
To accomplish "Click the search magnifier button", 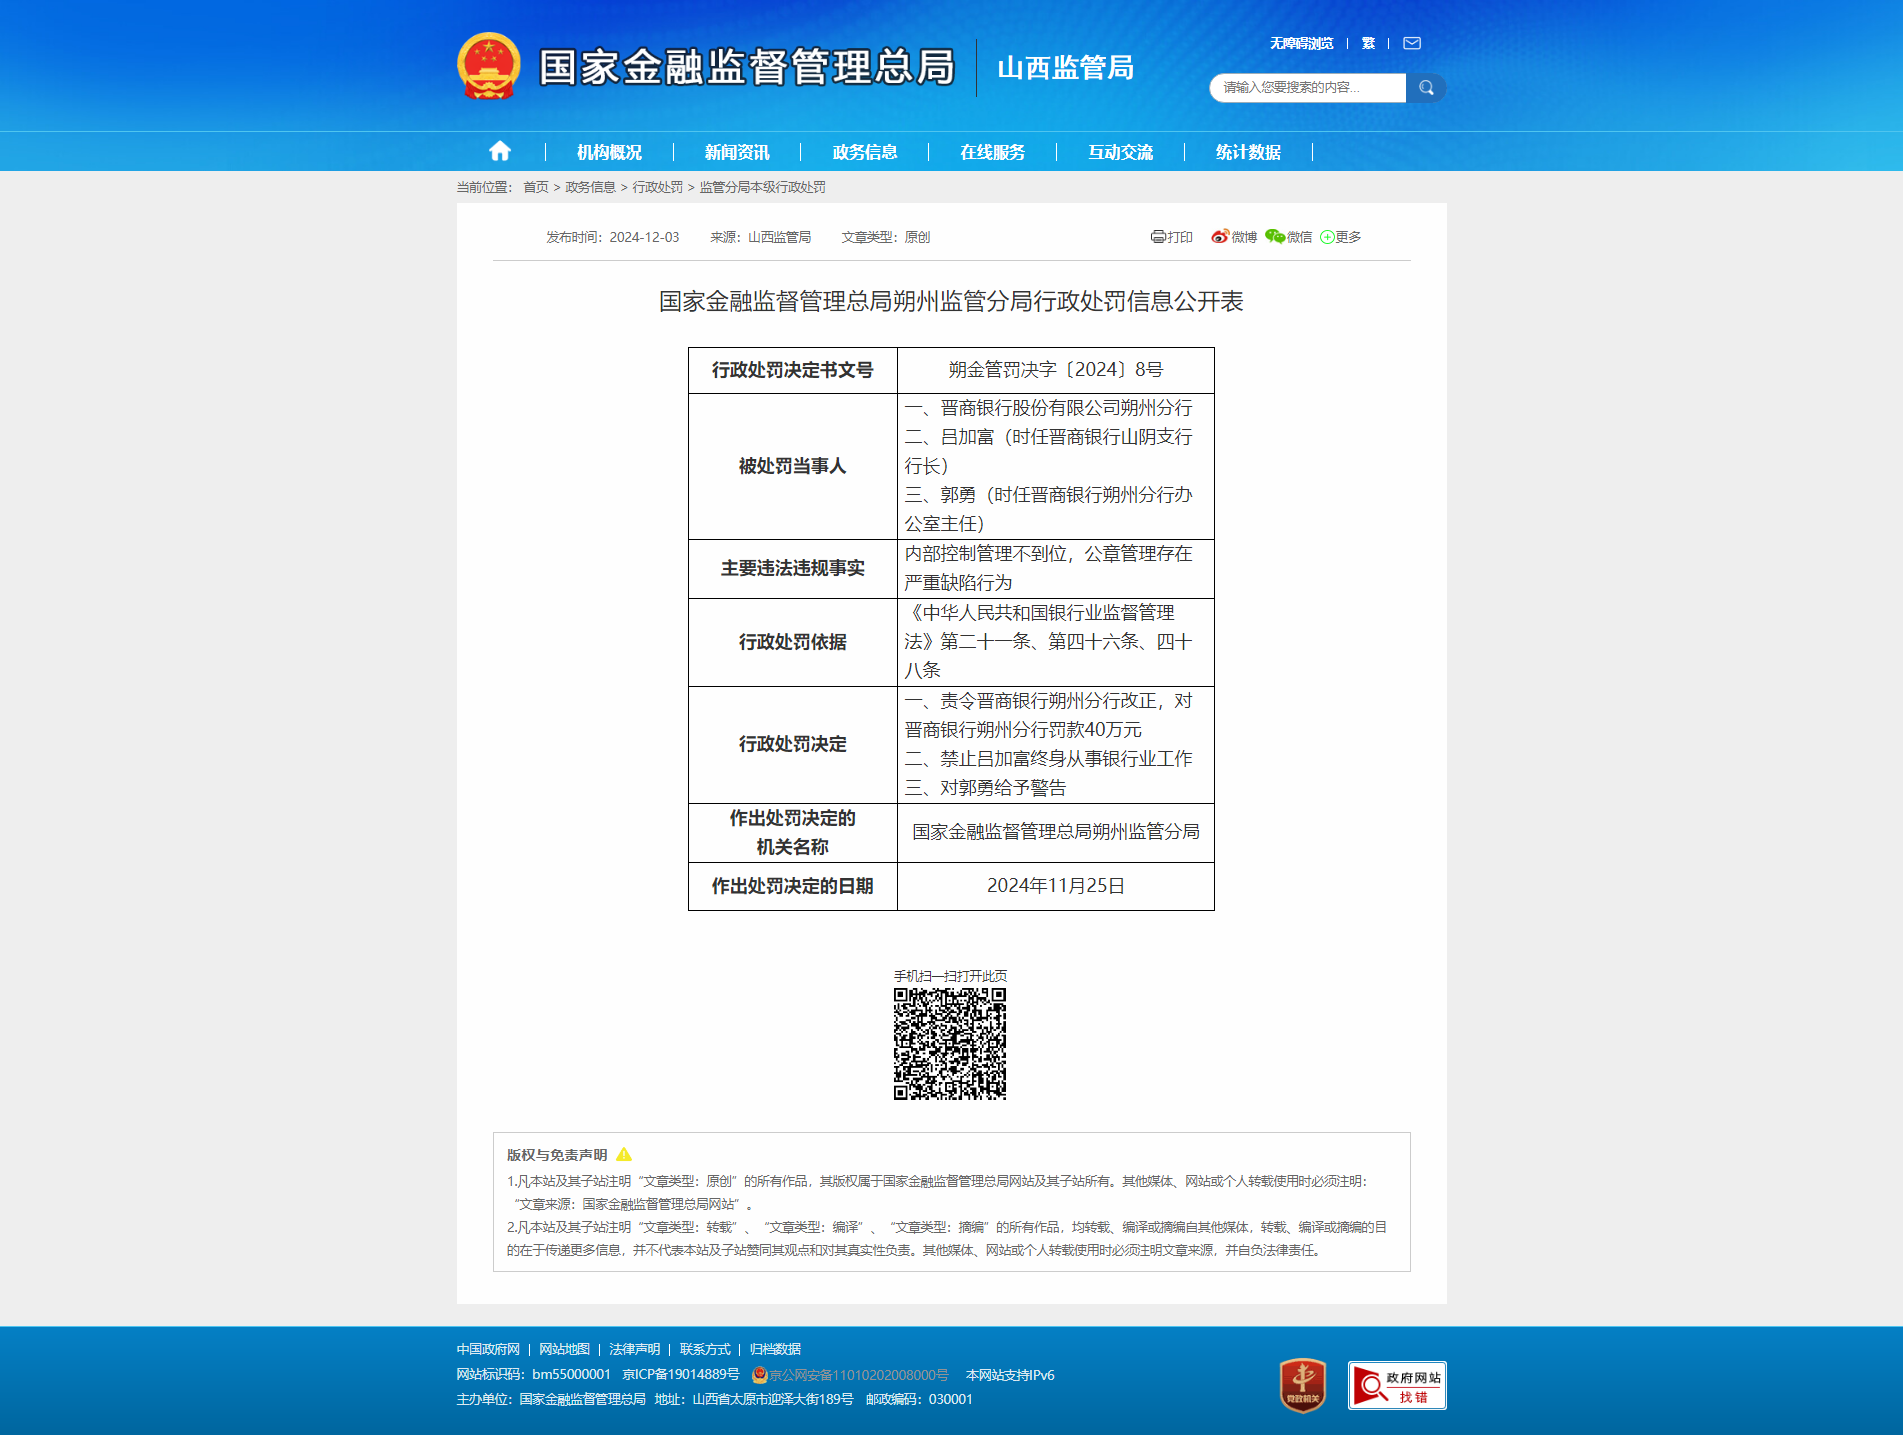I will point(1426,88).
